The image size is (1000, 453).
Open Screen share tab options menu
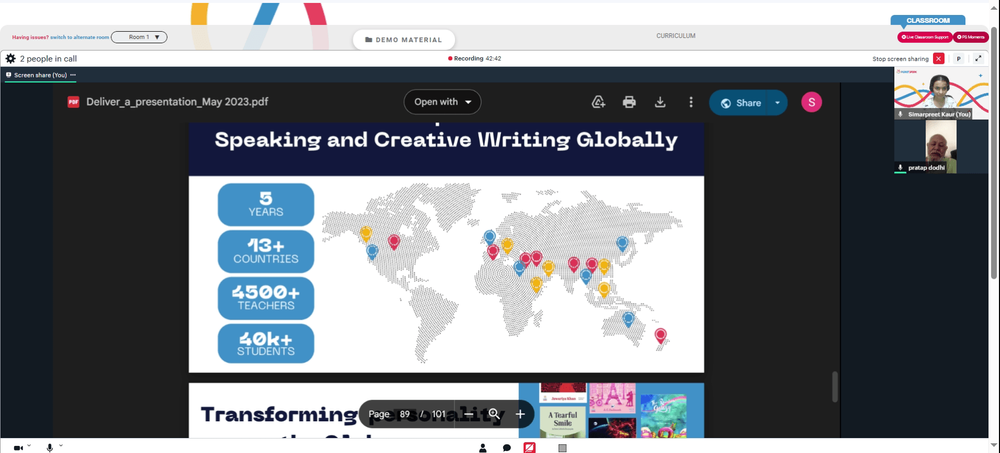click(x=73, y=75)
